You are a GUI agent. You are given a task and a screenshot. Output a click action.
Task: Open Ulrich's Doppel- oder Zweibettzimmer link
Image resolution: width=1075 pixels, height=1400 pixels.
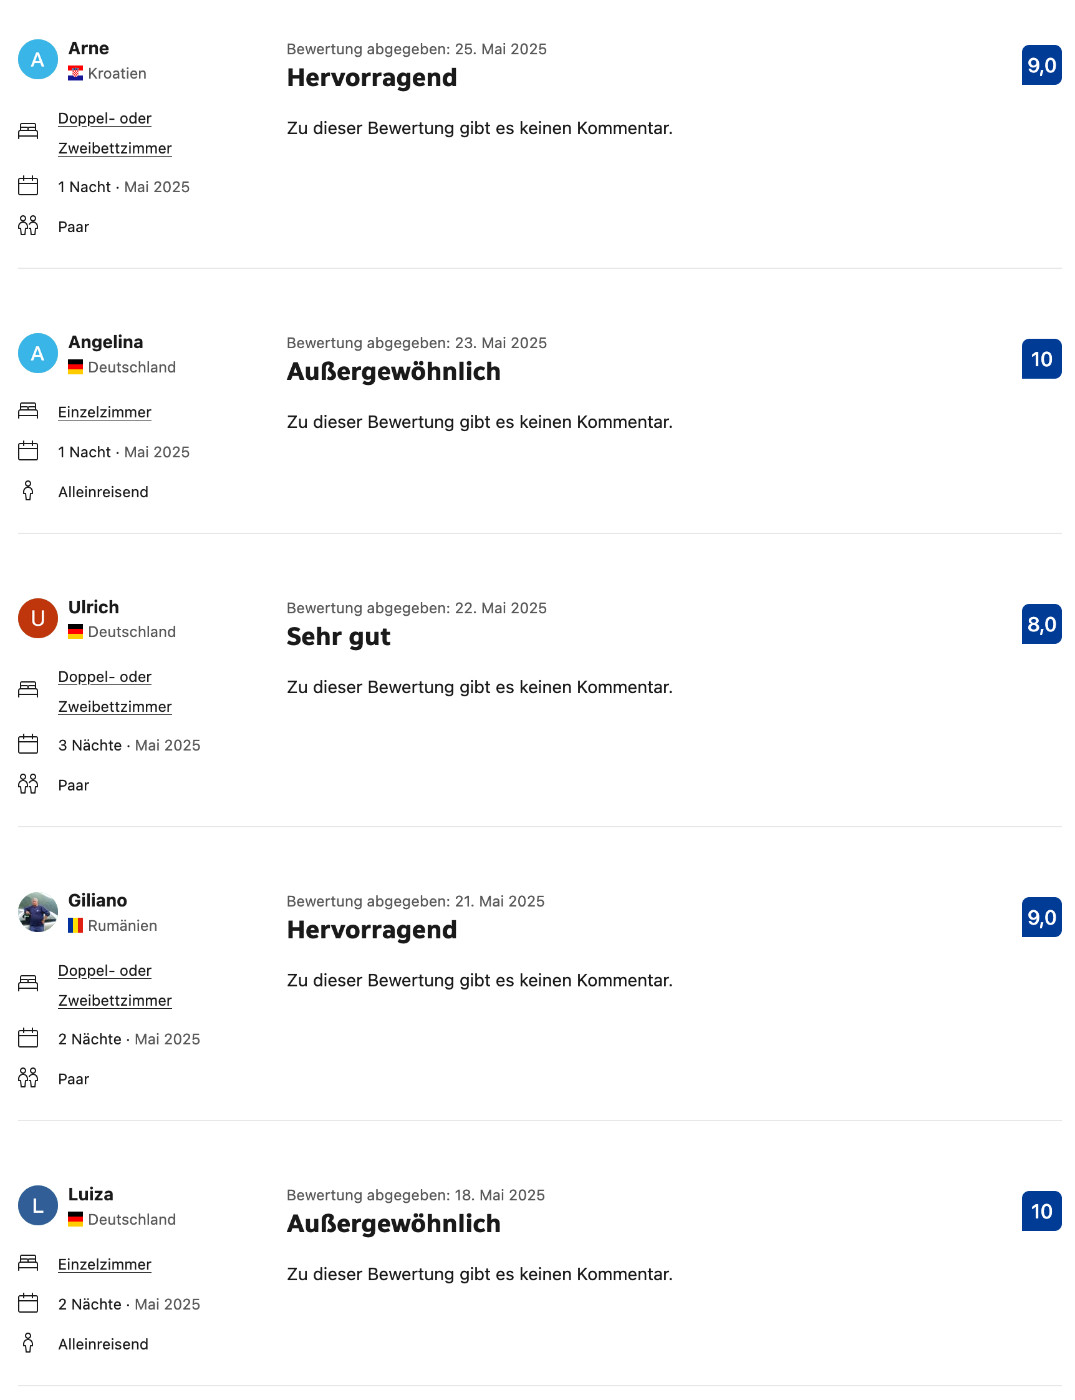115,692
